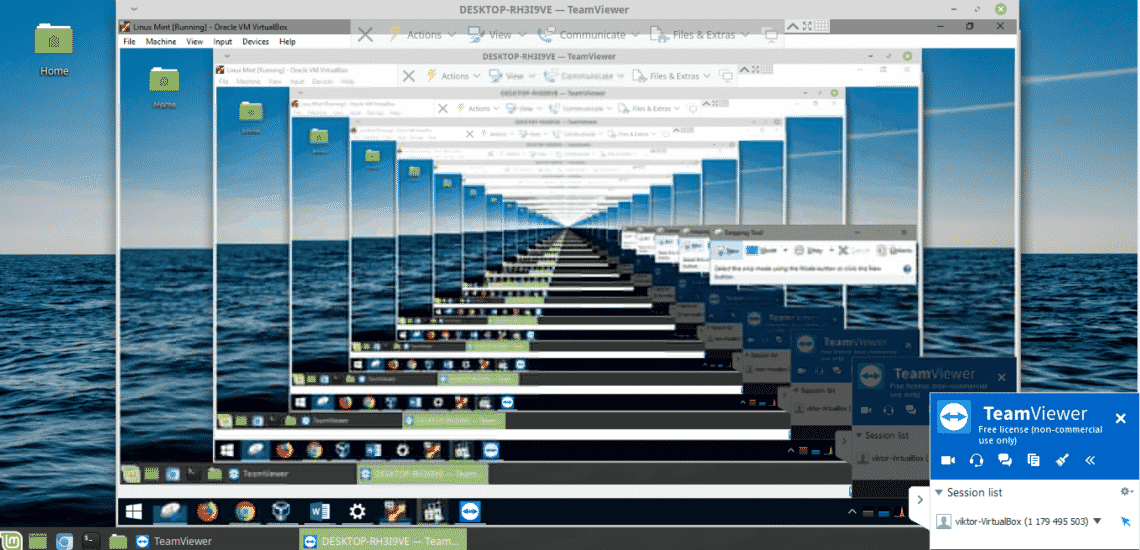Launch the web browser from the Mint panel

64,541
